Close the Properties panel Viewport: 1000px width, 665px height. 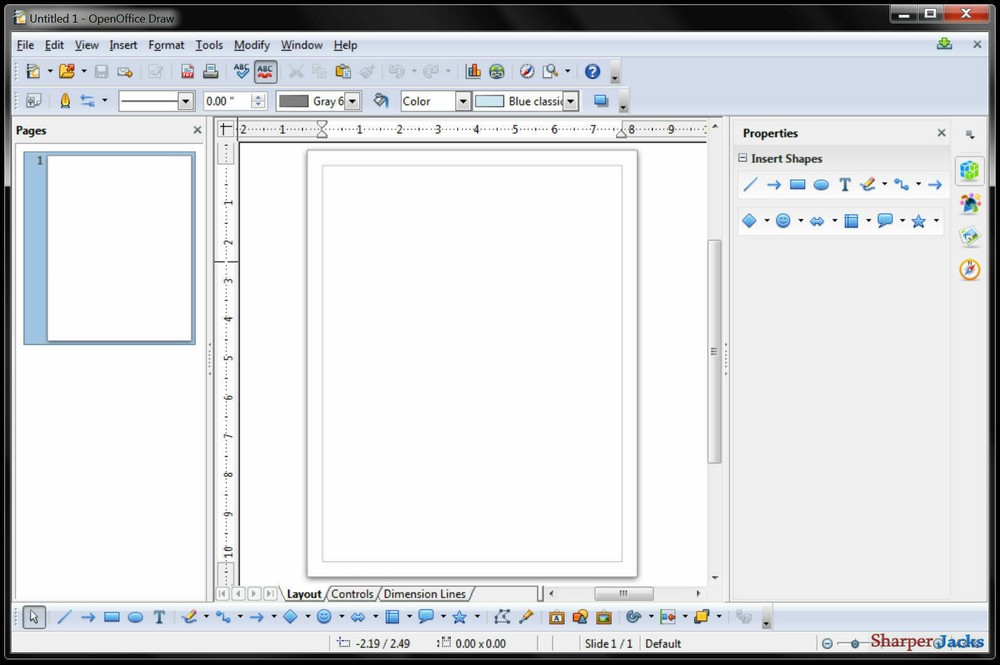tap(941, 132)
